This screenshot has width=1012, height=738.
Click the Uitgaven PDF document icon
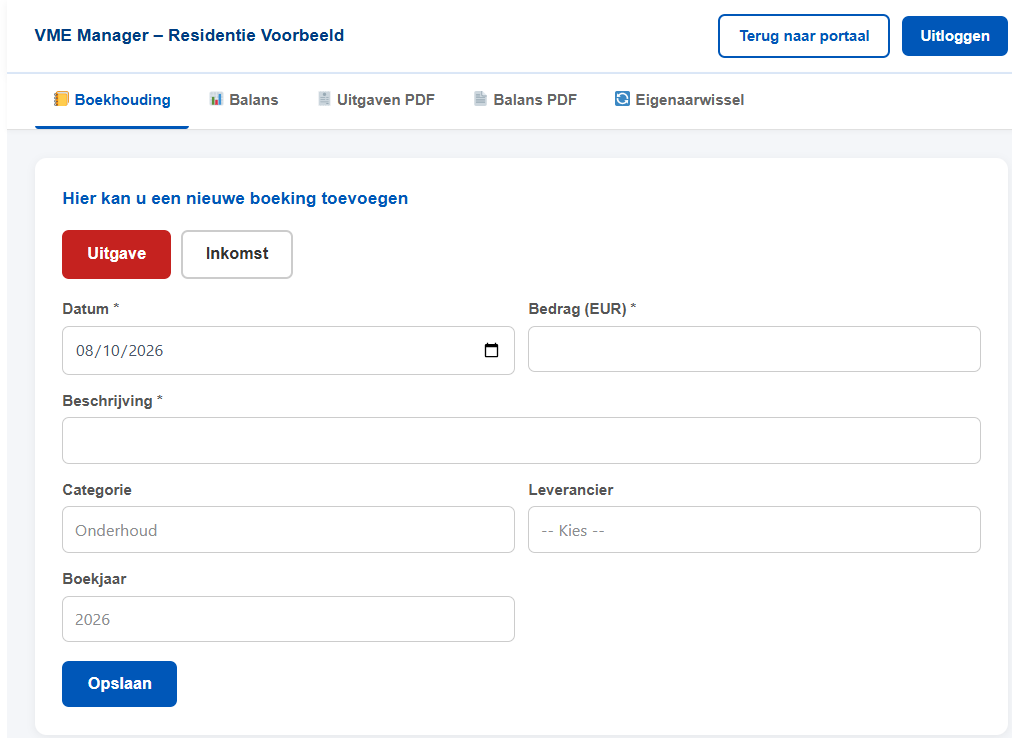point(324,99)
